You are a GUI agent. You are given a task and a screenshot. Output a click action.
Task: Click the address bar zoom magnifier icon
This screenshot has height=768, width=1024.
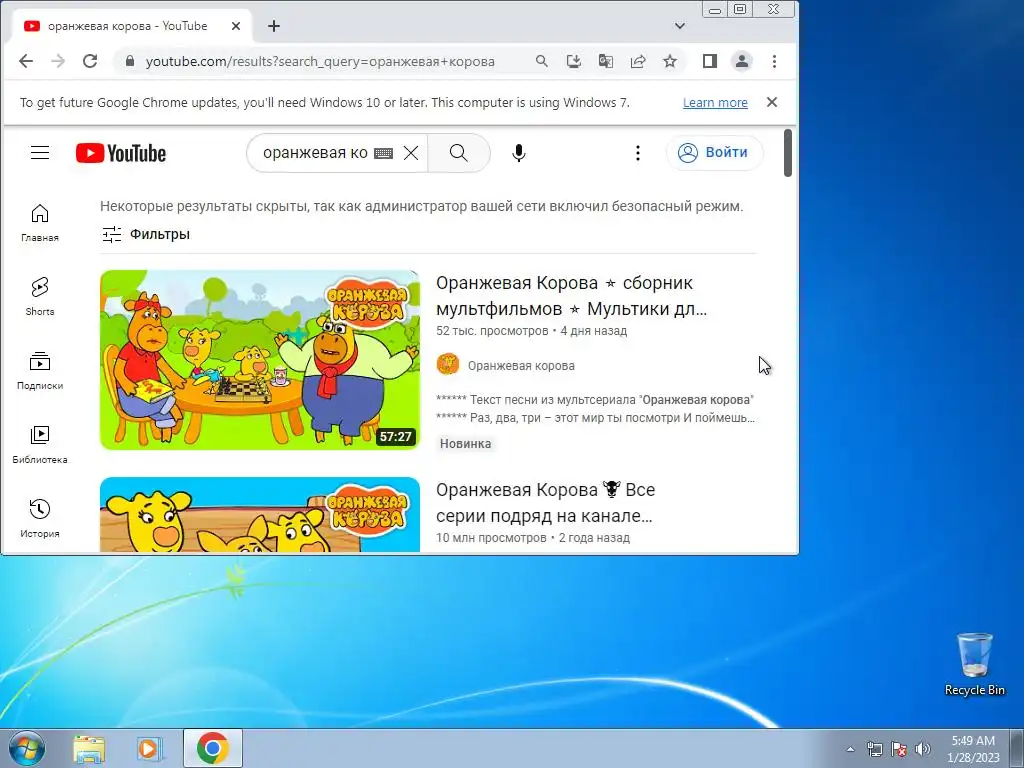[x=541, y=61]
